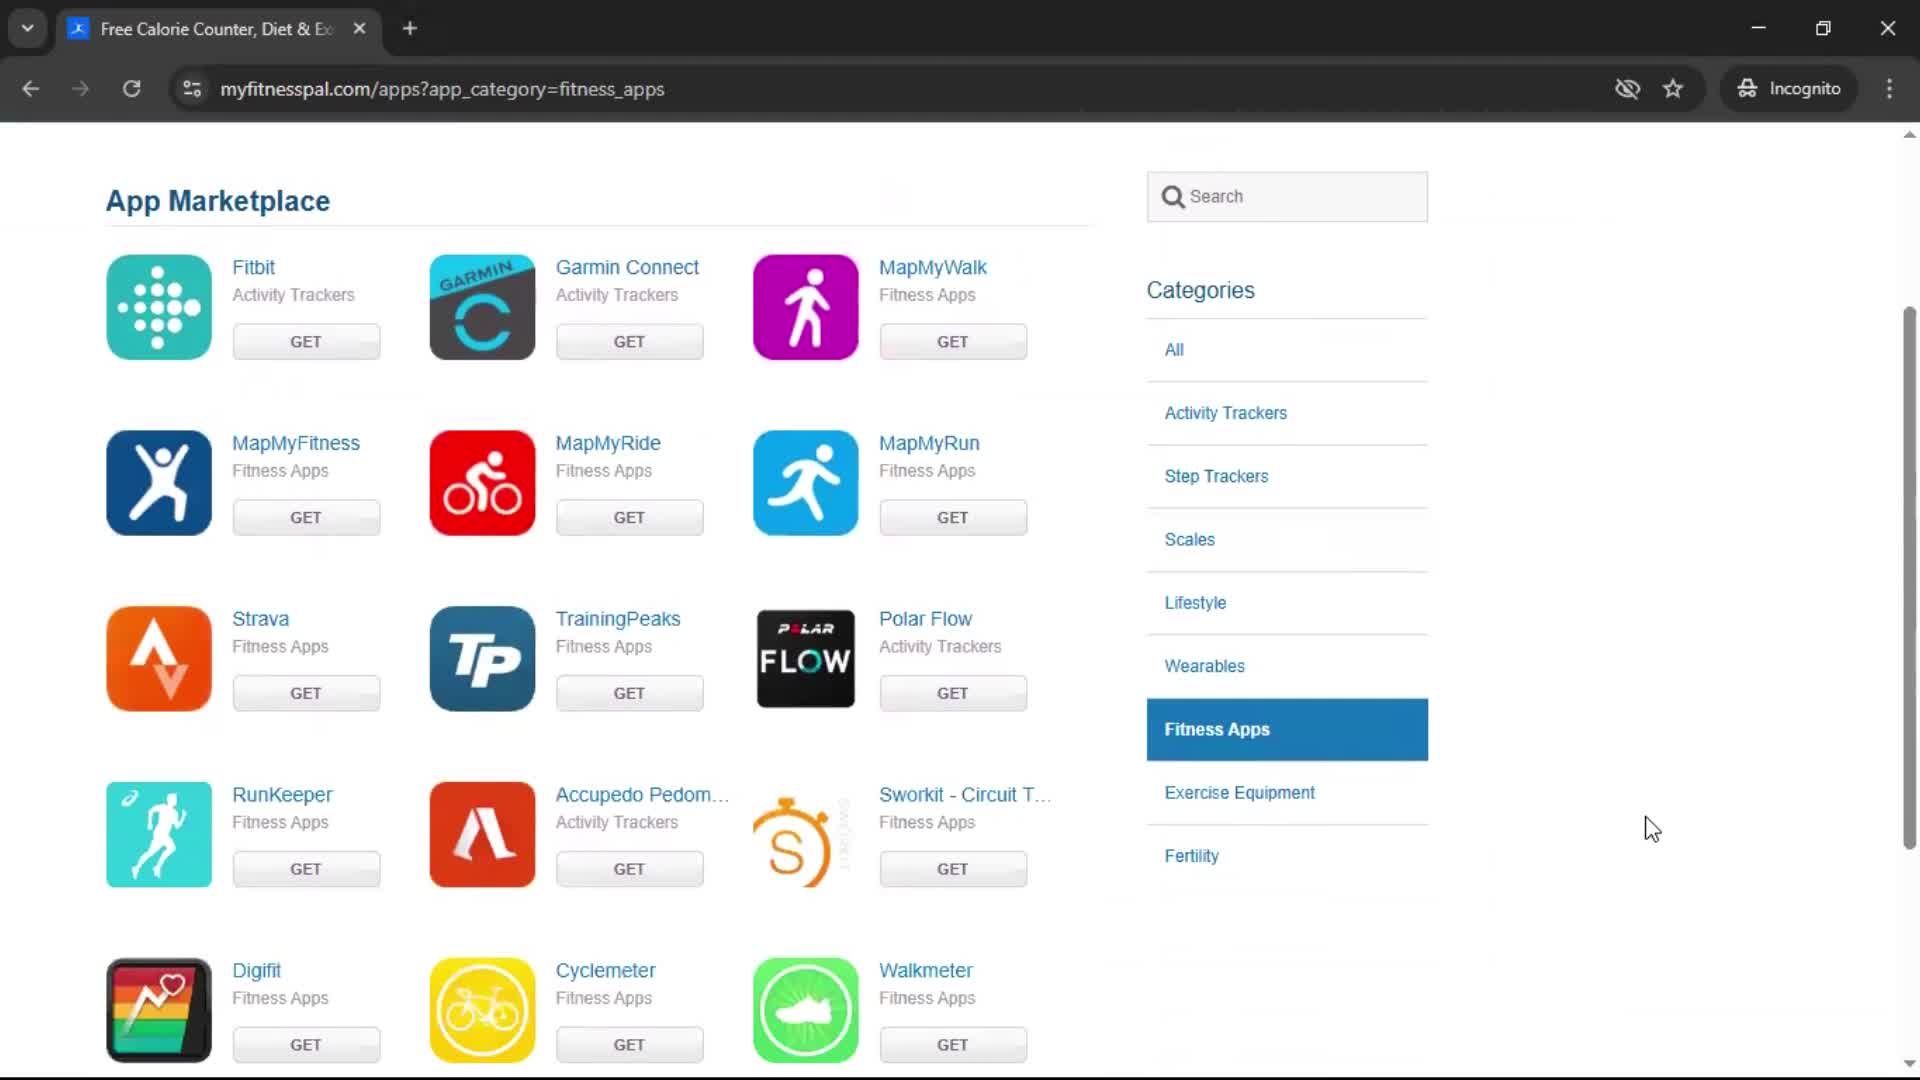Open the Chrome three-dot menu
This screenshot has height=1080, width=1920.
pos(1889,89)
